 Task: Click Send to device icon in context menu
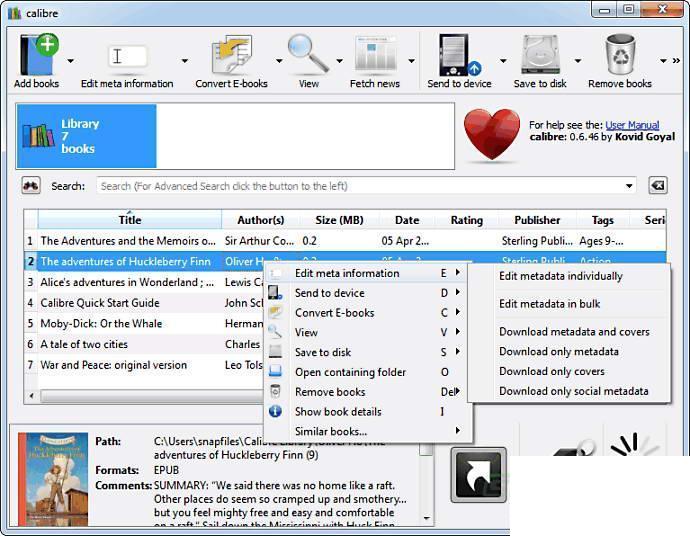pyautogui.click(x=275, y=293)
